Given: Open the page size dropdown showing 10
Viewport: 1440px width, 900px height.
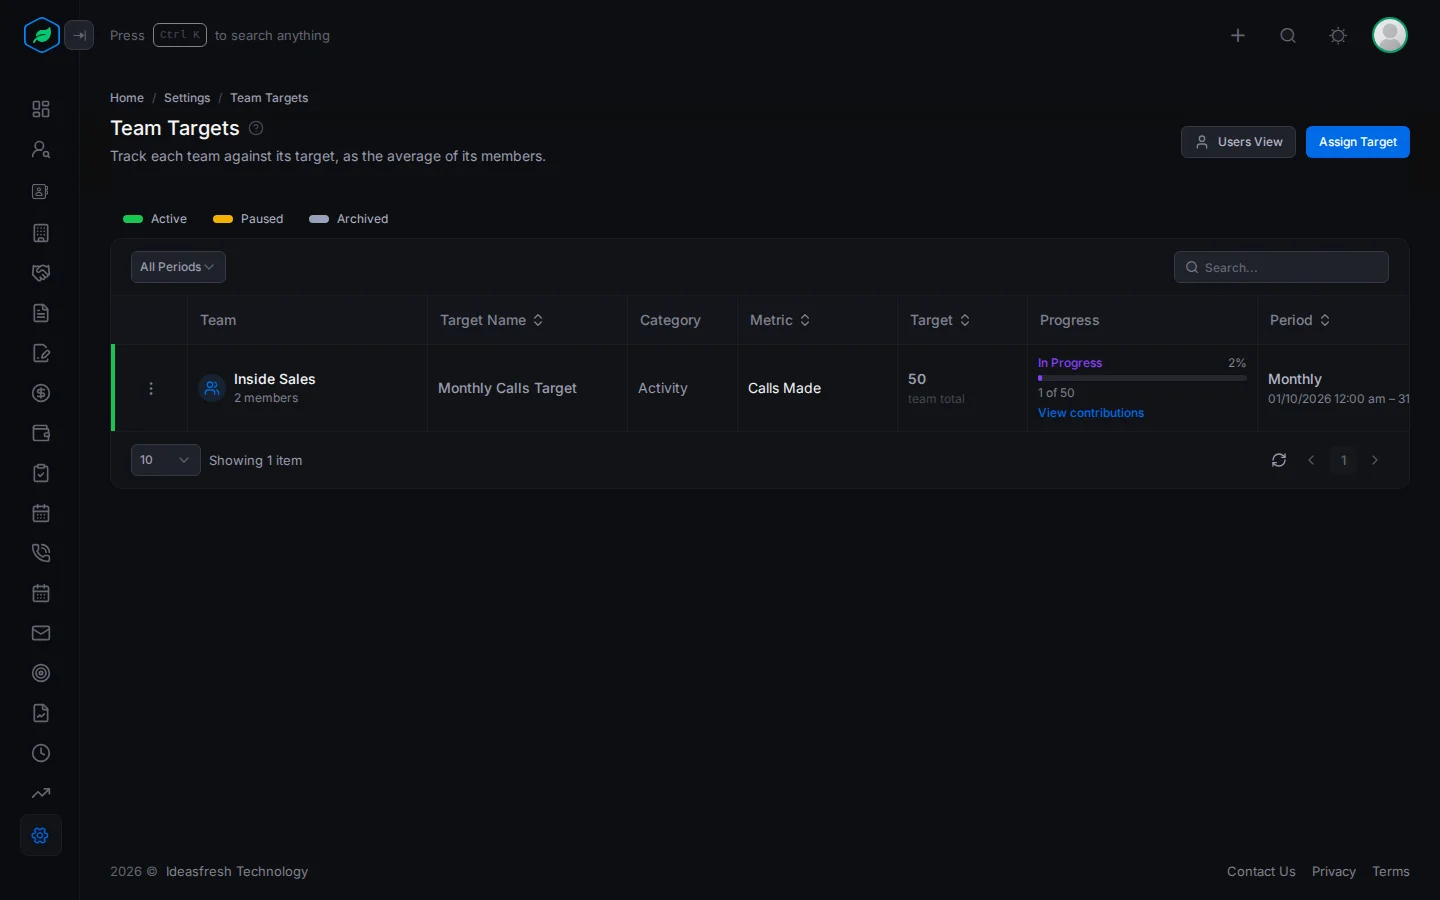Looking at the screenshot, I should [x=166, y=460].
